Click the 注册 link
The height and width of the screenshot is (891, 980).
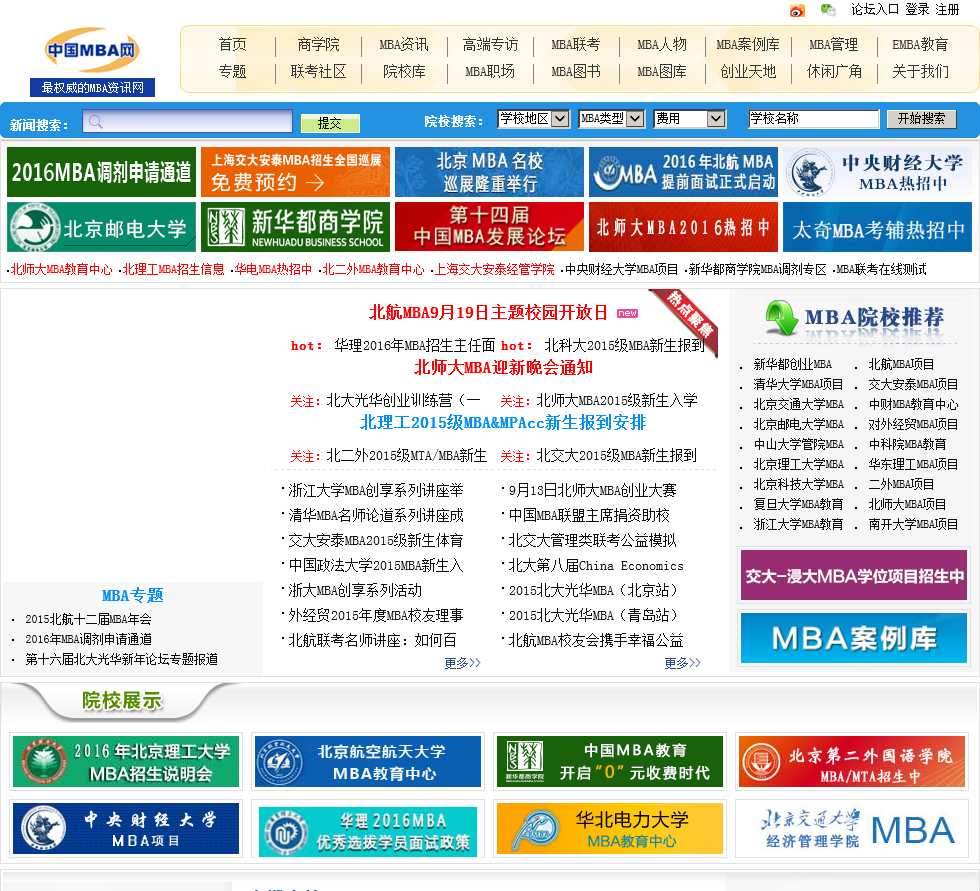pos(947,9)
